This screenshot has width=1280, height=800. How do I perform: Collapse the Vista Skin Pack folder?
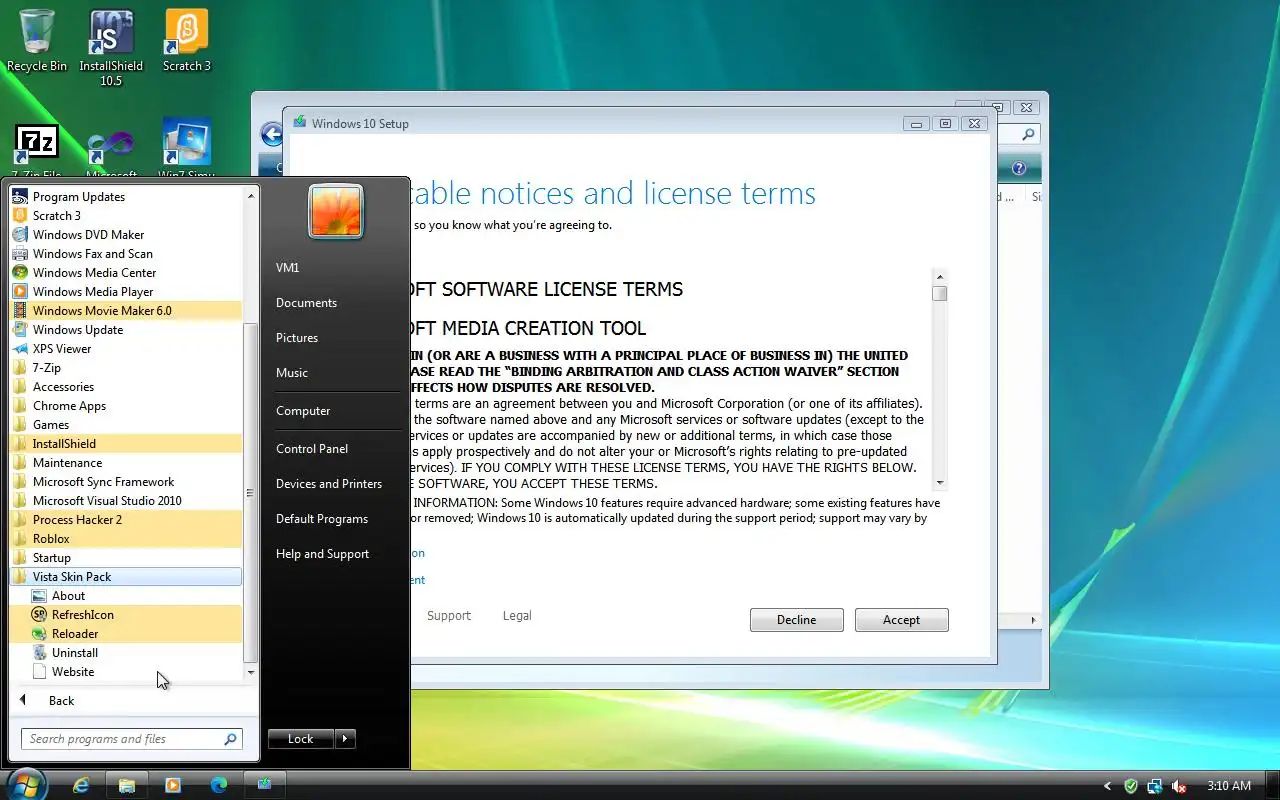pos(126,577)
